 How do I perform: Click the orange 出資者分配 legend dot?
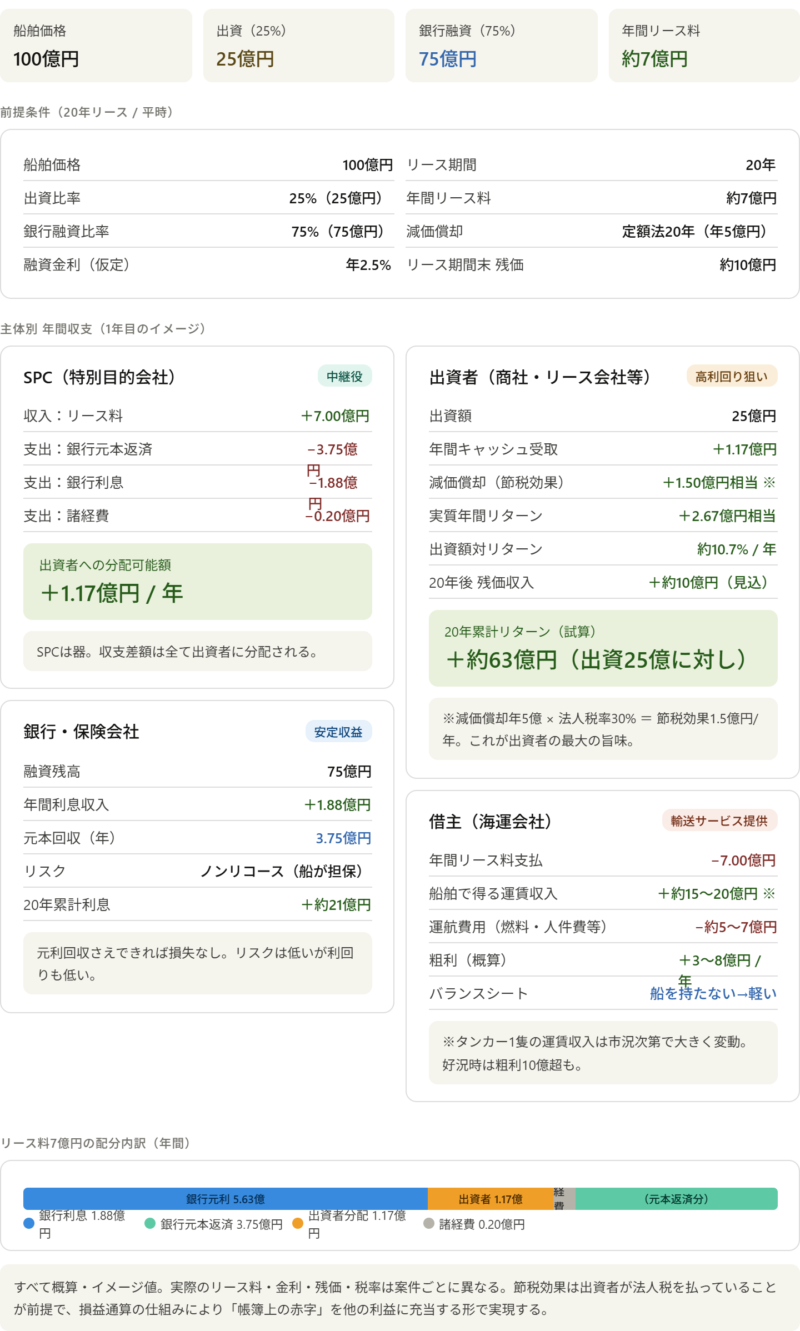298,1223
